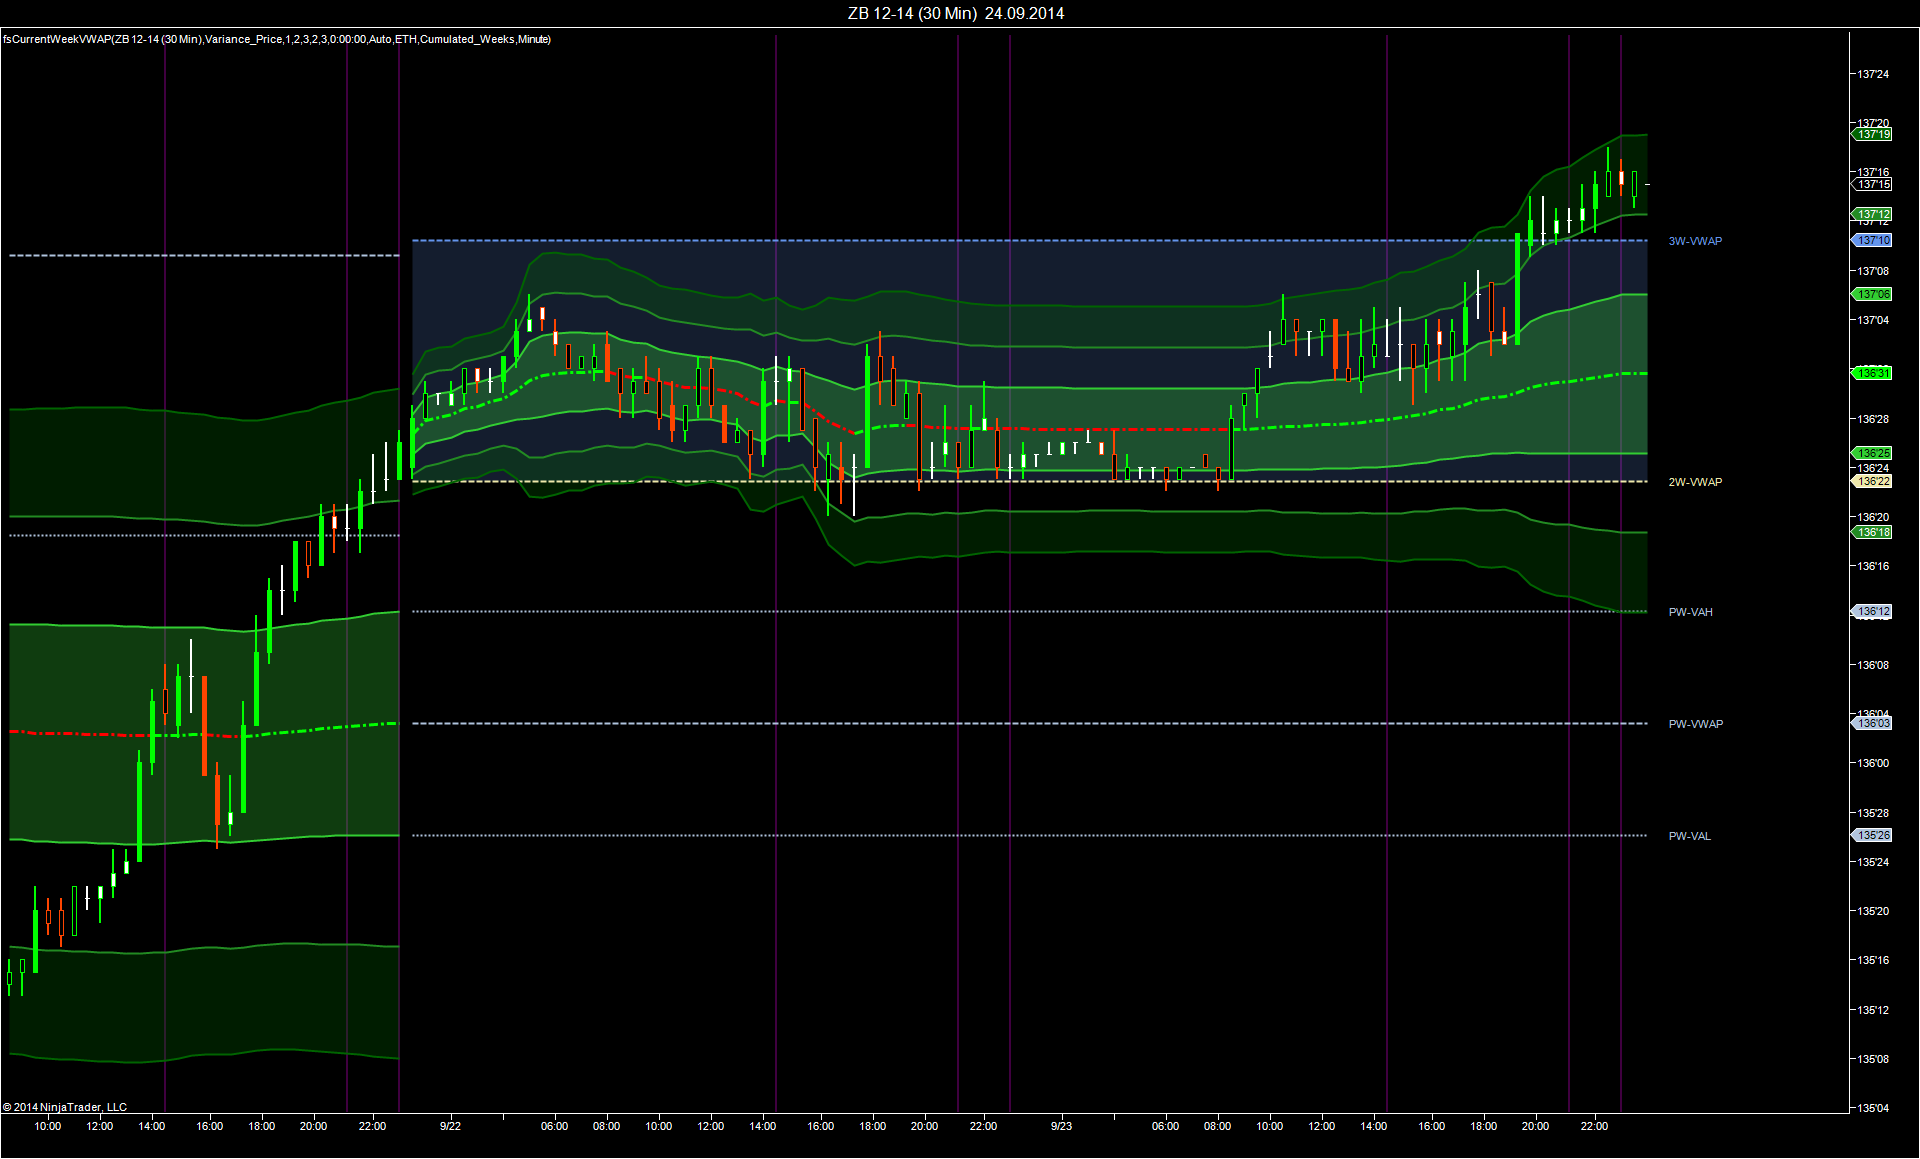Click the green 137'19 price marker
The image size is (1920, 1159).
click(x=1874, y=134)
